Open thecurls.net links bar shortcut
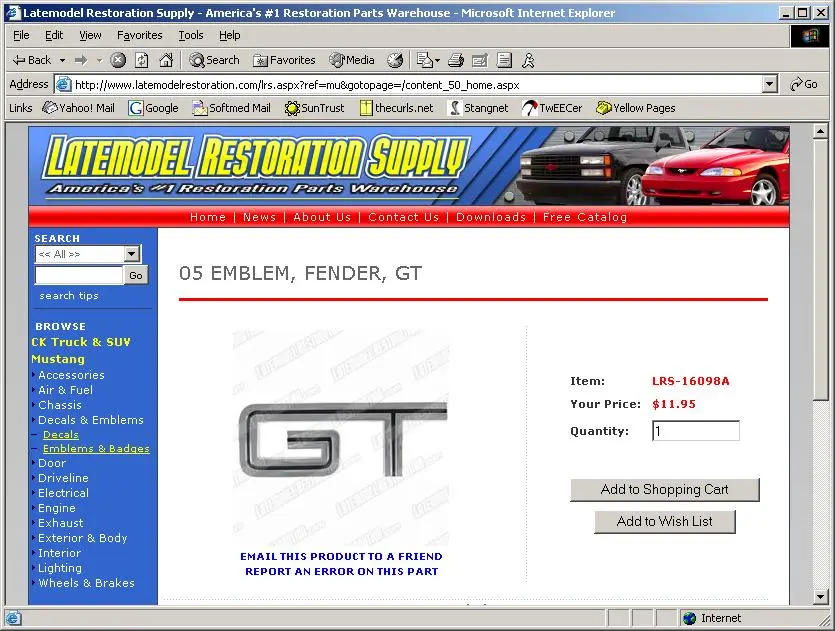 coord(396,108)
